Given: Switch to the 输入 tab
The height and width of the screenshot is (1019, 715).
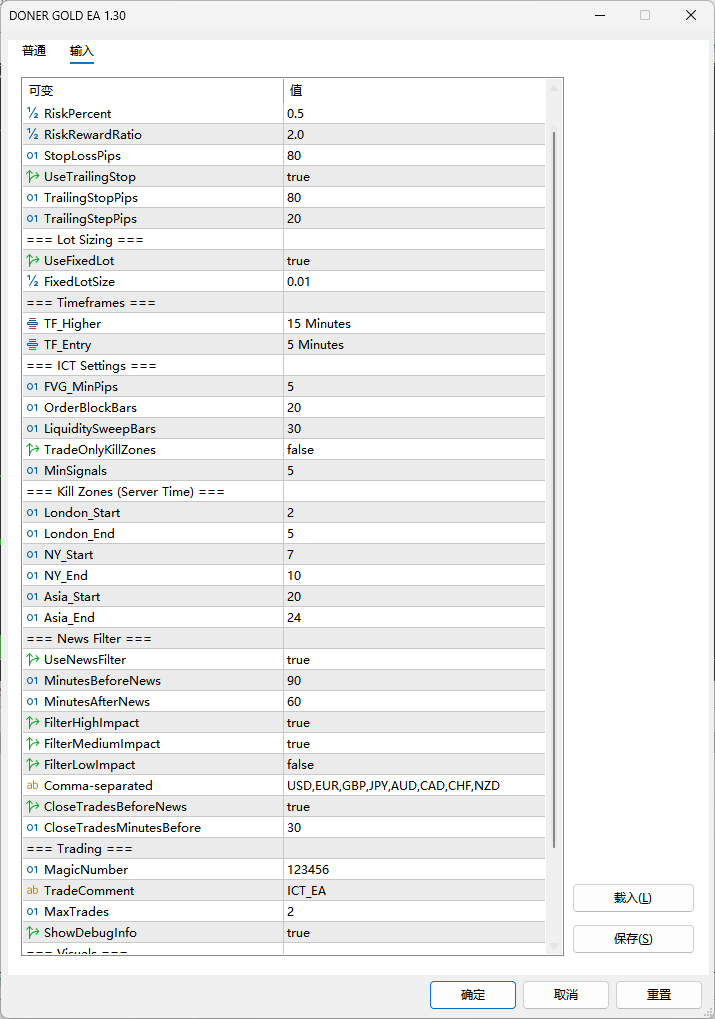Looking at the screenshot, I should (x=82, y=51).
